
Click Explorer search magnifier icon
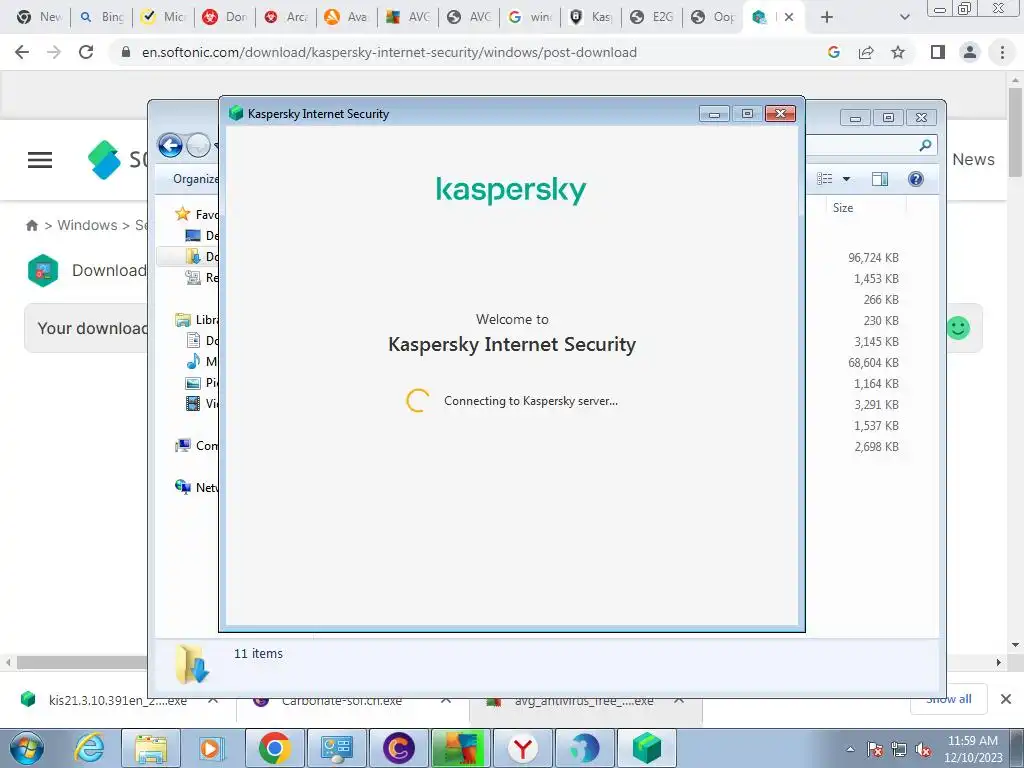pos(925,146)
